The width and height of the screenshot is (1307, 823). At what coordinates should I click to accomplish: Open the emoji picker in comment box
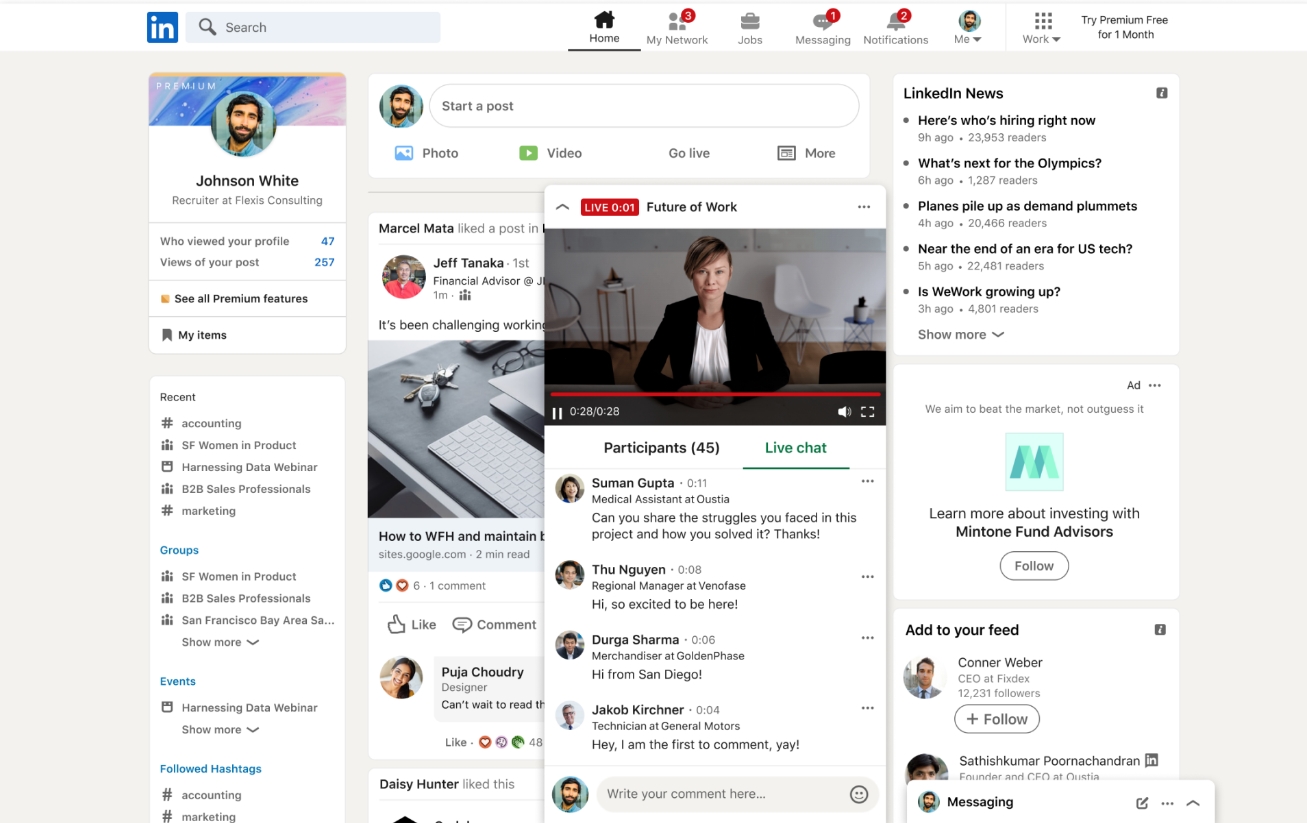coord(859,794)
